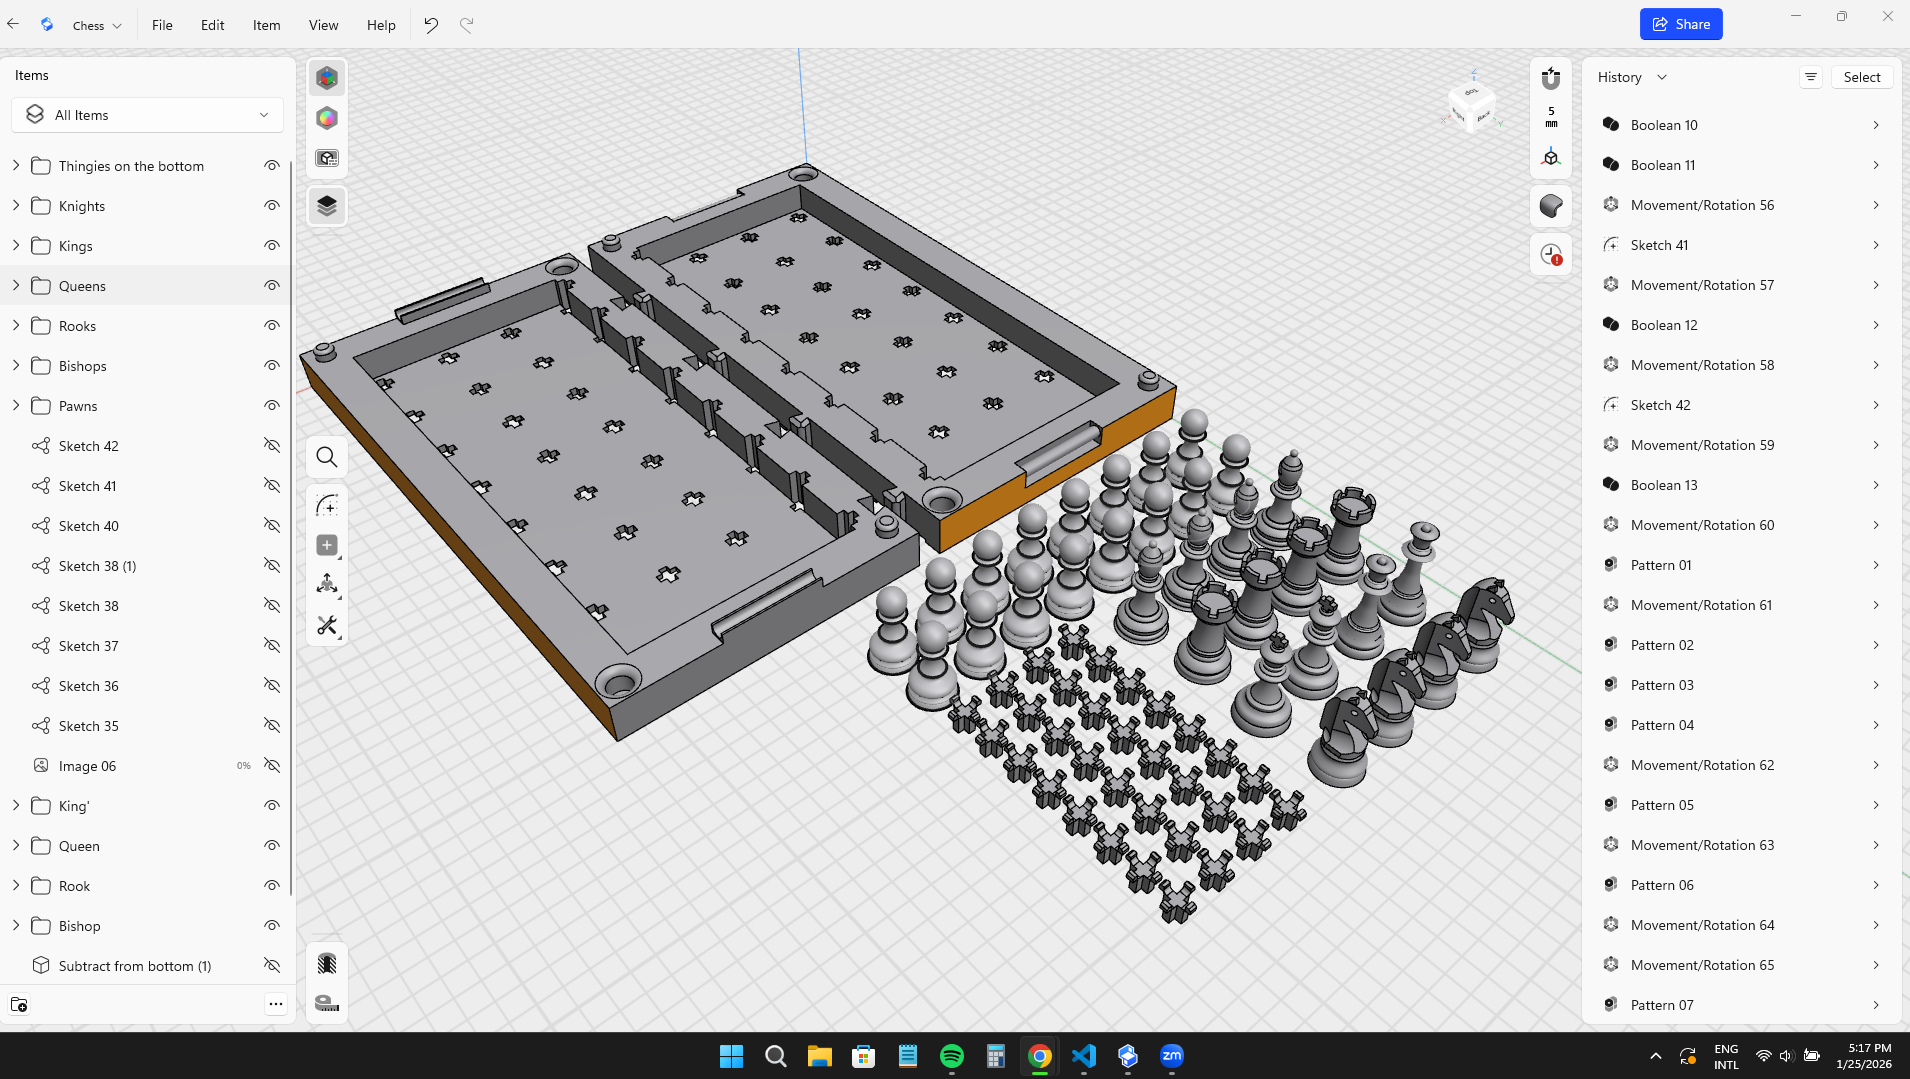The height and width of the screenshot is (1079, 1910).
Task: Click the history filter icon
Action: (1811, 77)
